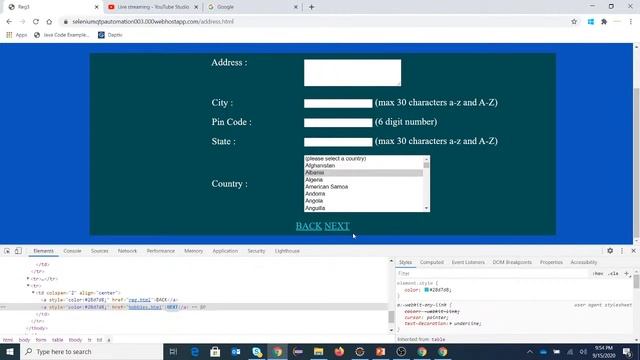Toggle the inspect element picker icon
640x360 pixels.
pos(7,251)
